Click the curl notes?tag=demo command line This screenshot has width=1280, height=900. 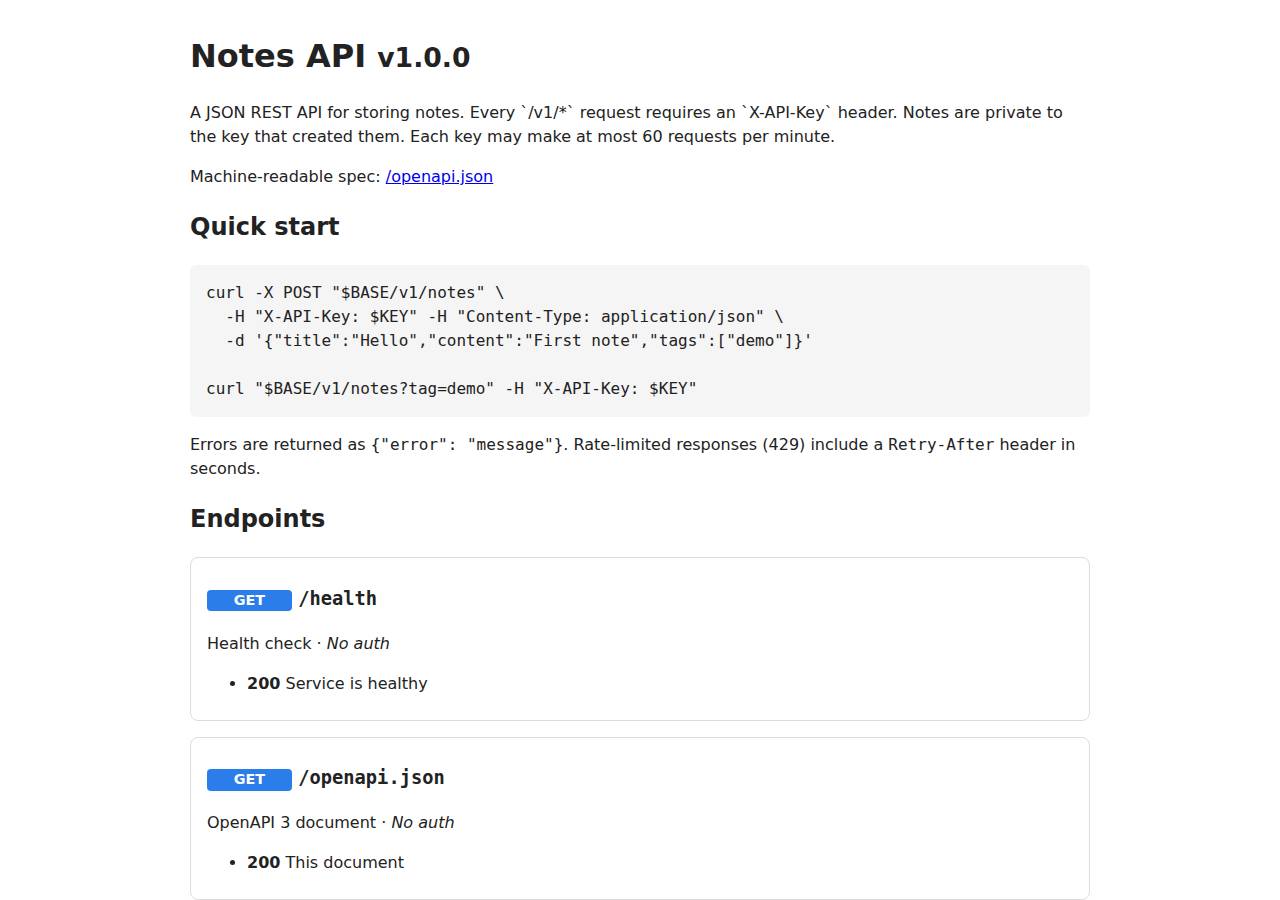pos(452,388)
